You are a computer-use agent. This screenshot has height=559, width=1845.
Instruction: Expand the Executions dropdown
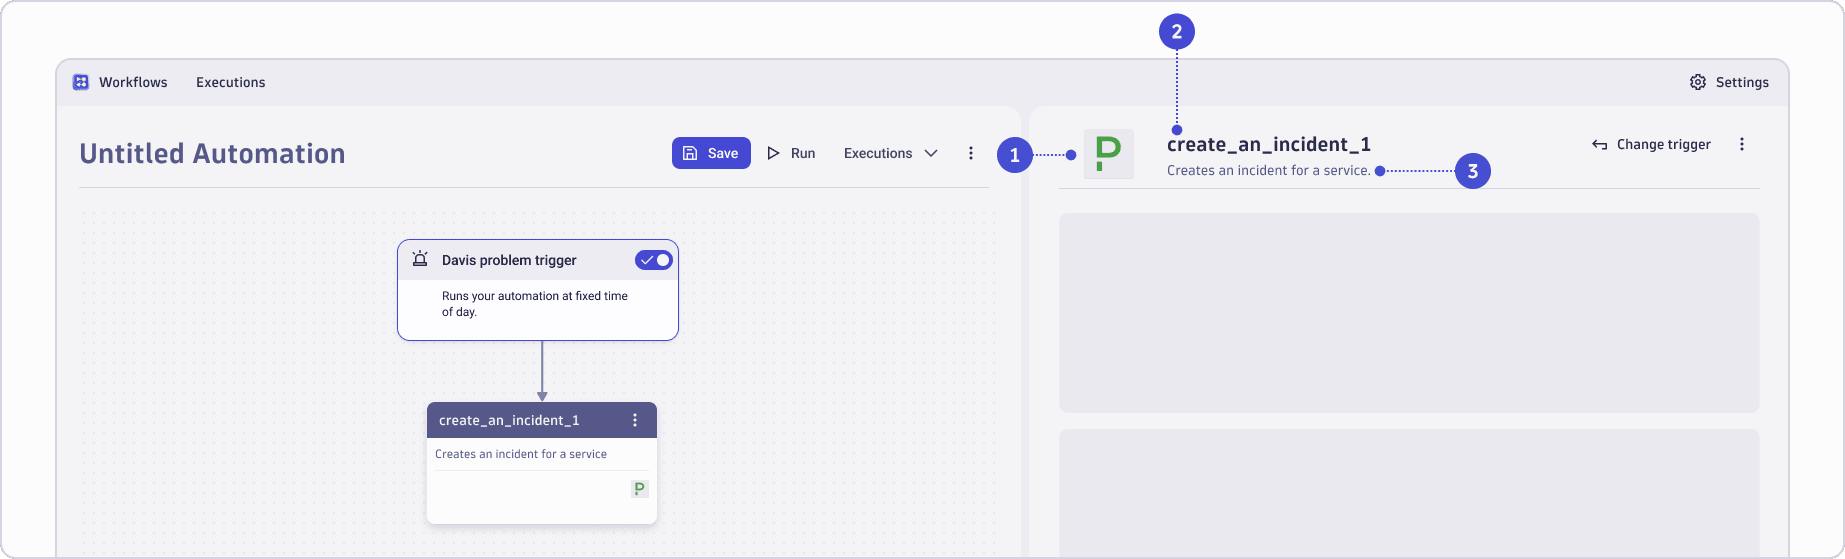890,153
